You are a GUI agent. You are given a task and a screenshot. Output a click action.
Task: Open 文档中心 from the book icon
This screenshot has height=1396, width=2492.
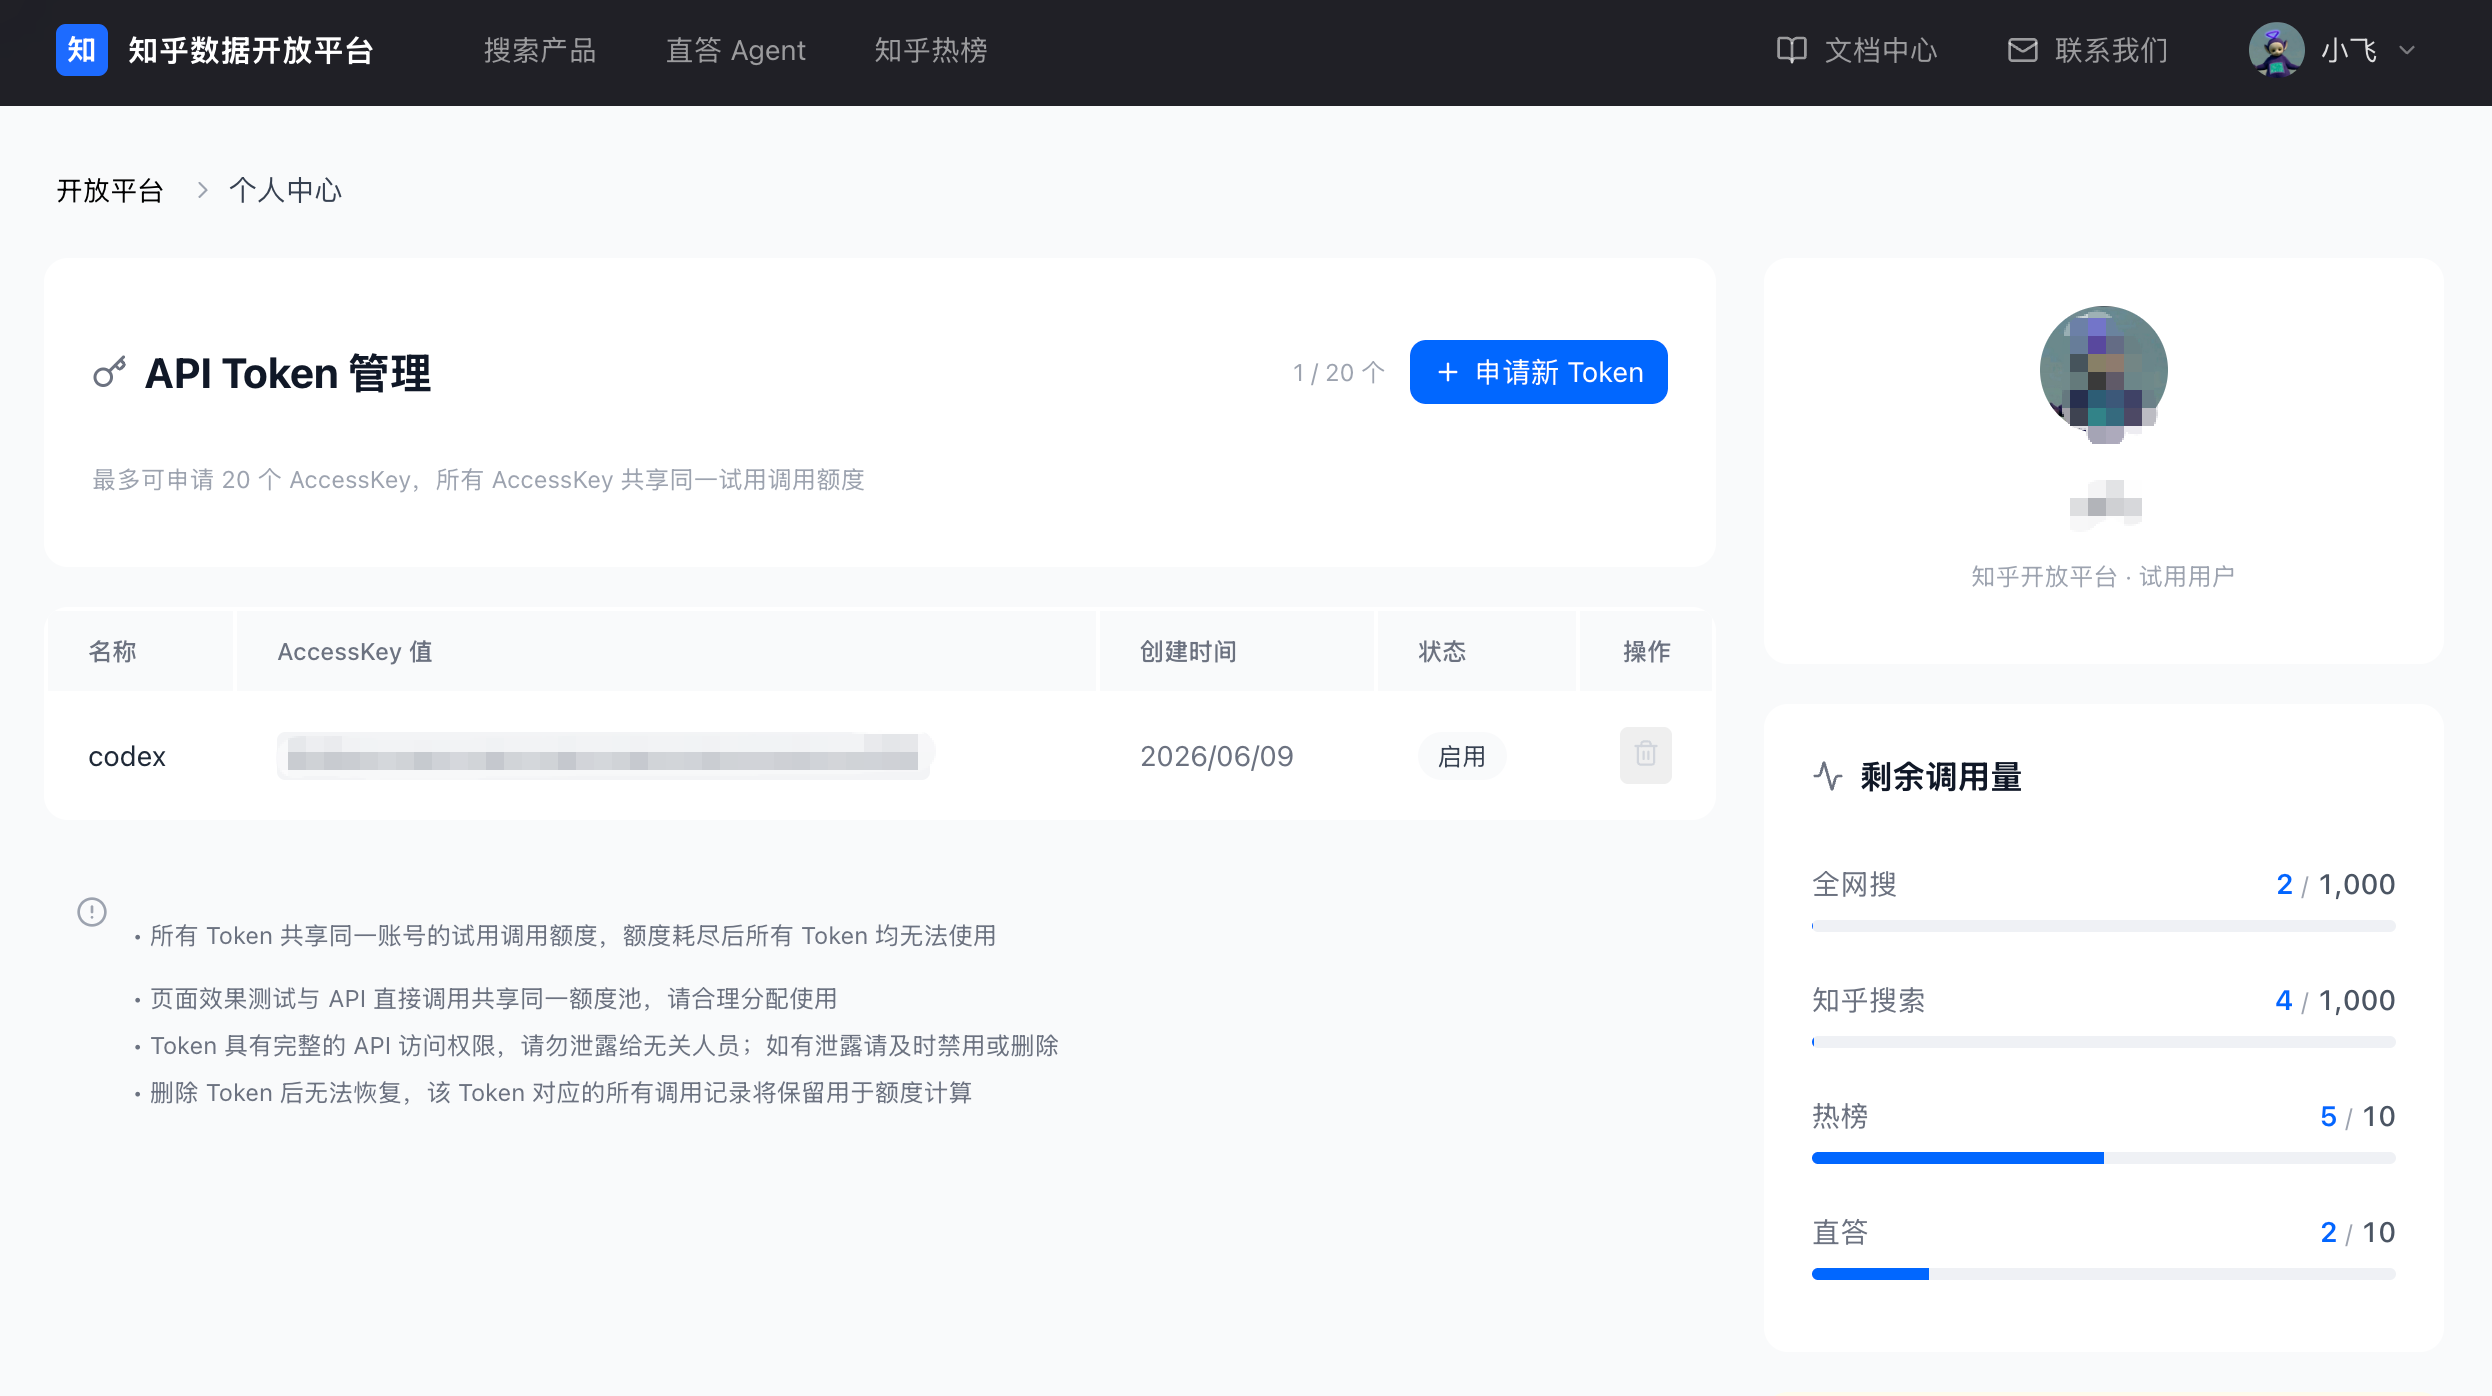point(1791,50)
